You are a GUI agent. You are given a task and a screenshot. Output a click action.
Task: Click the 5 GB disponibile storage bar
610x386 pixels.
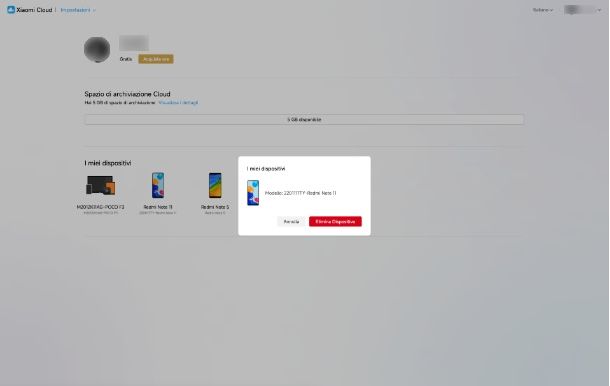[x=304, y=119]
